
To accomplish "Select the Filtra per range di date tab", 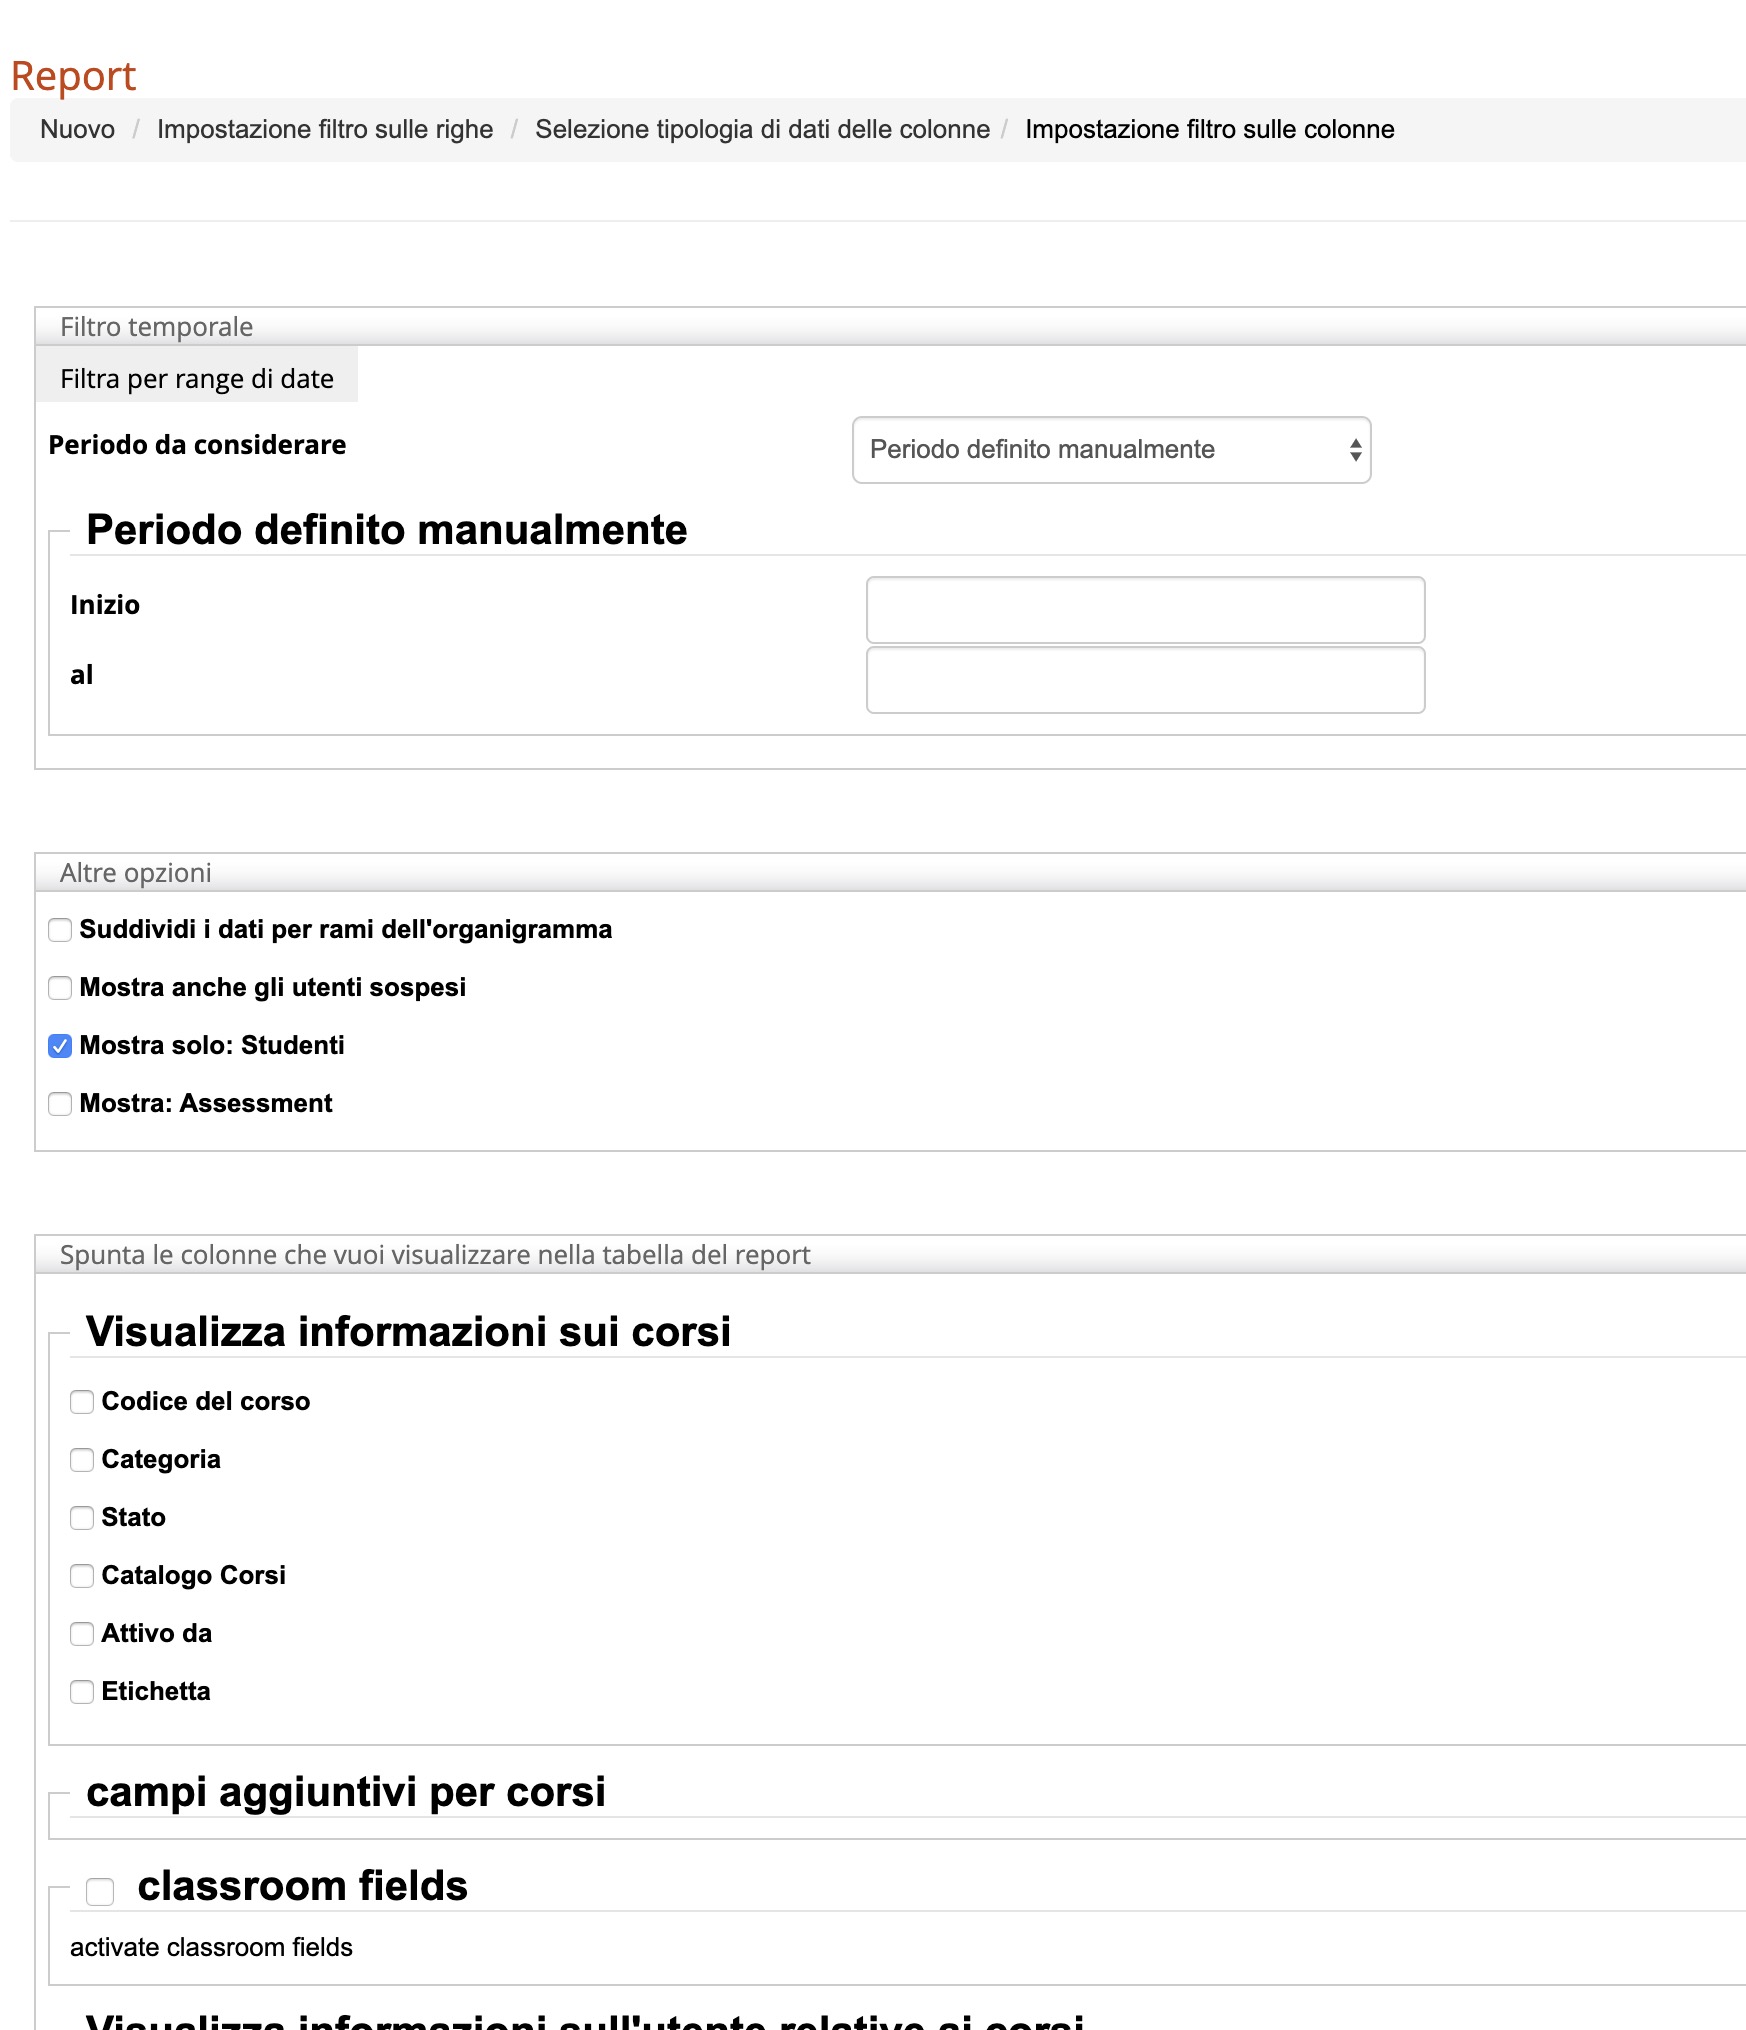I will click(x=196, y=379).
